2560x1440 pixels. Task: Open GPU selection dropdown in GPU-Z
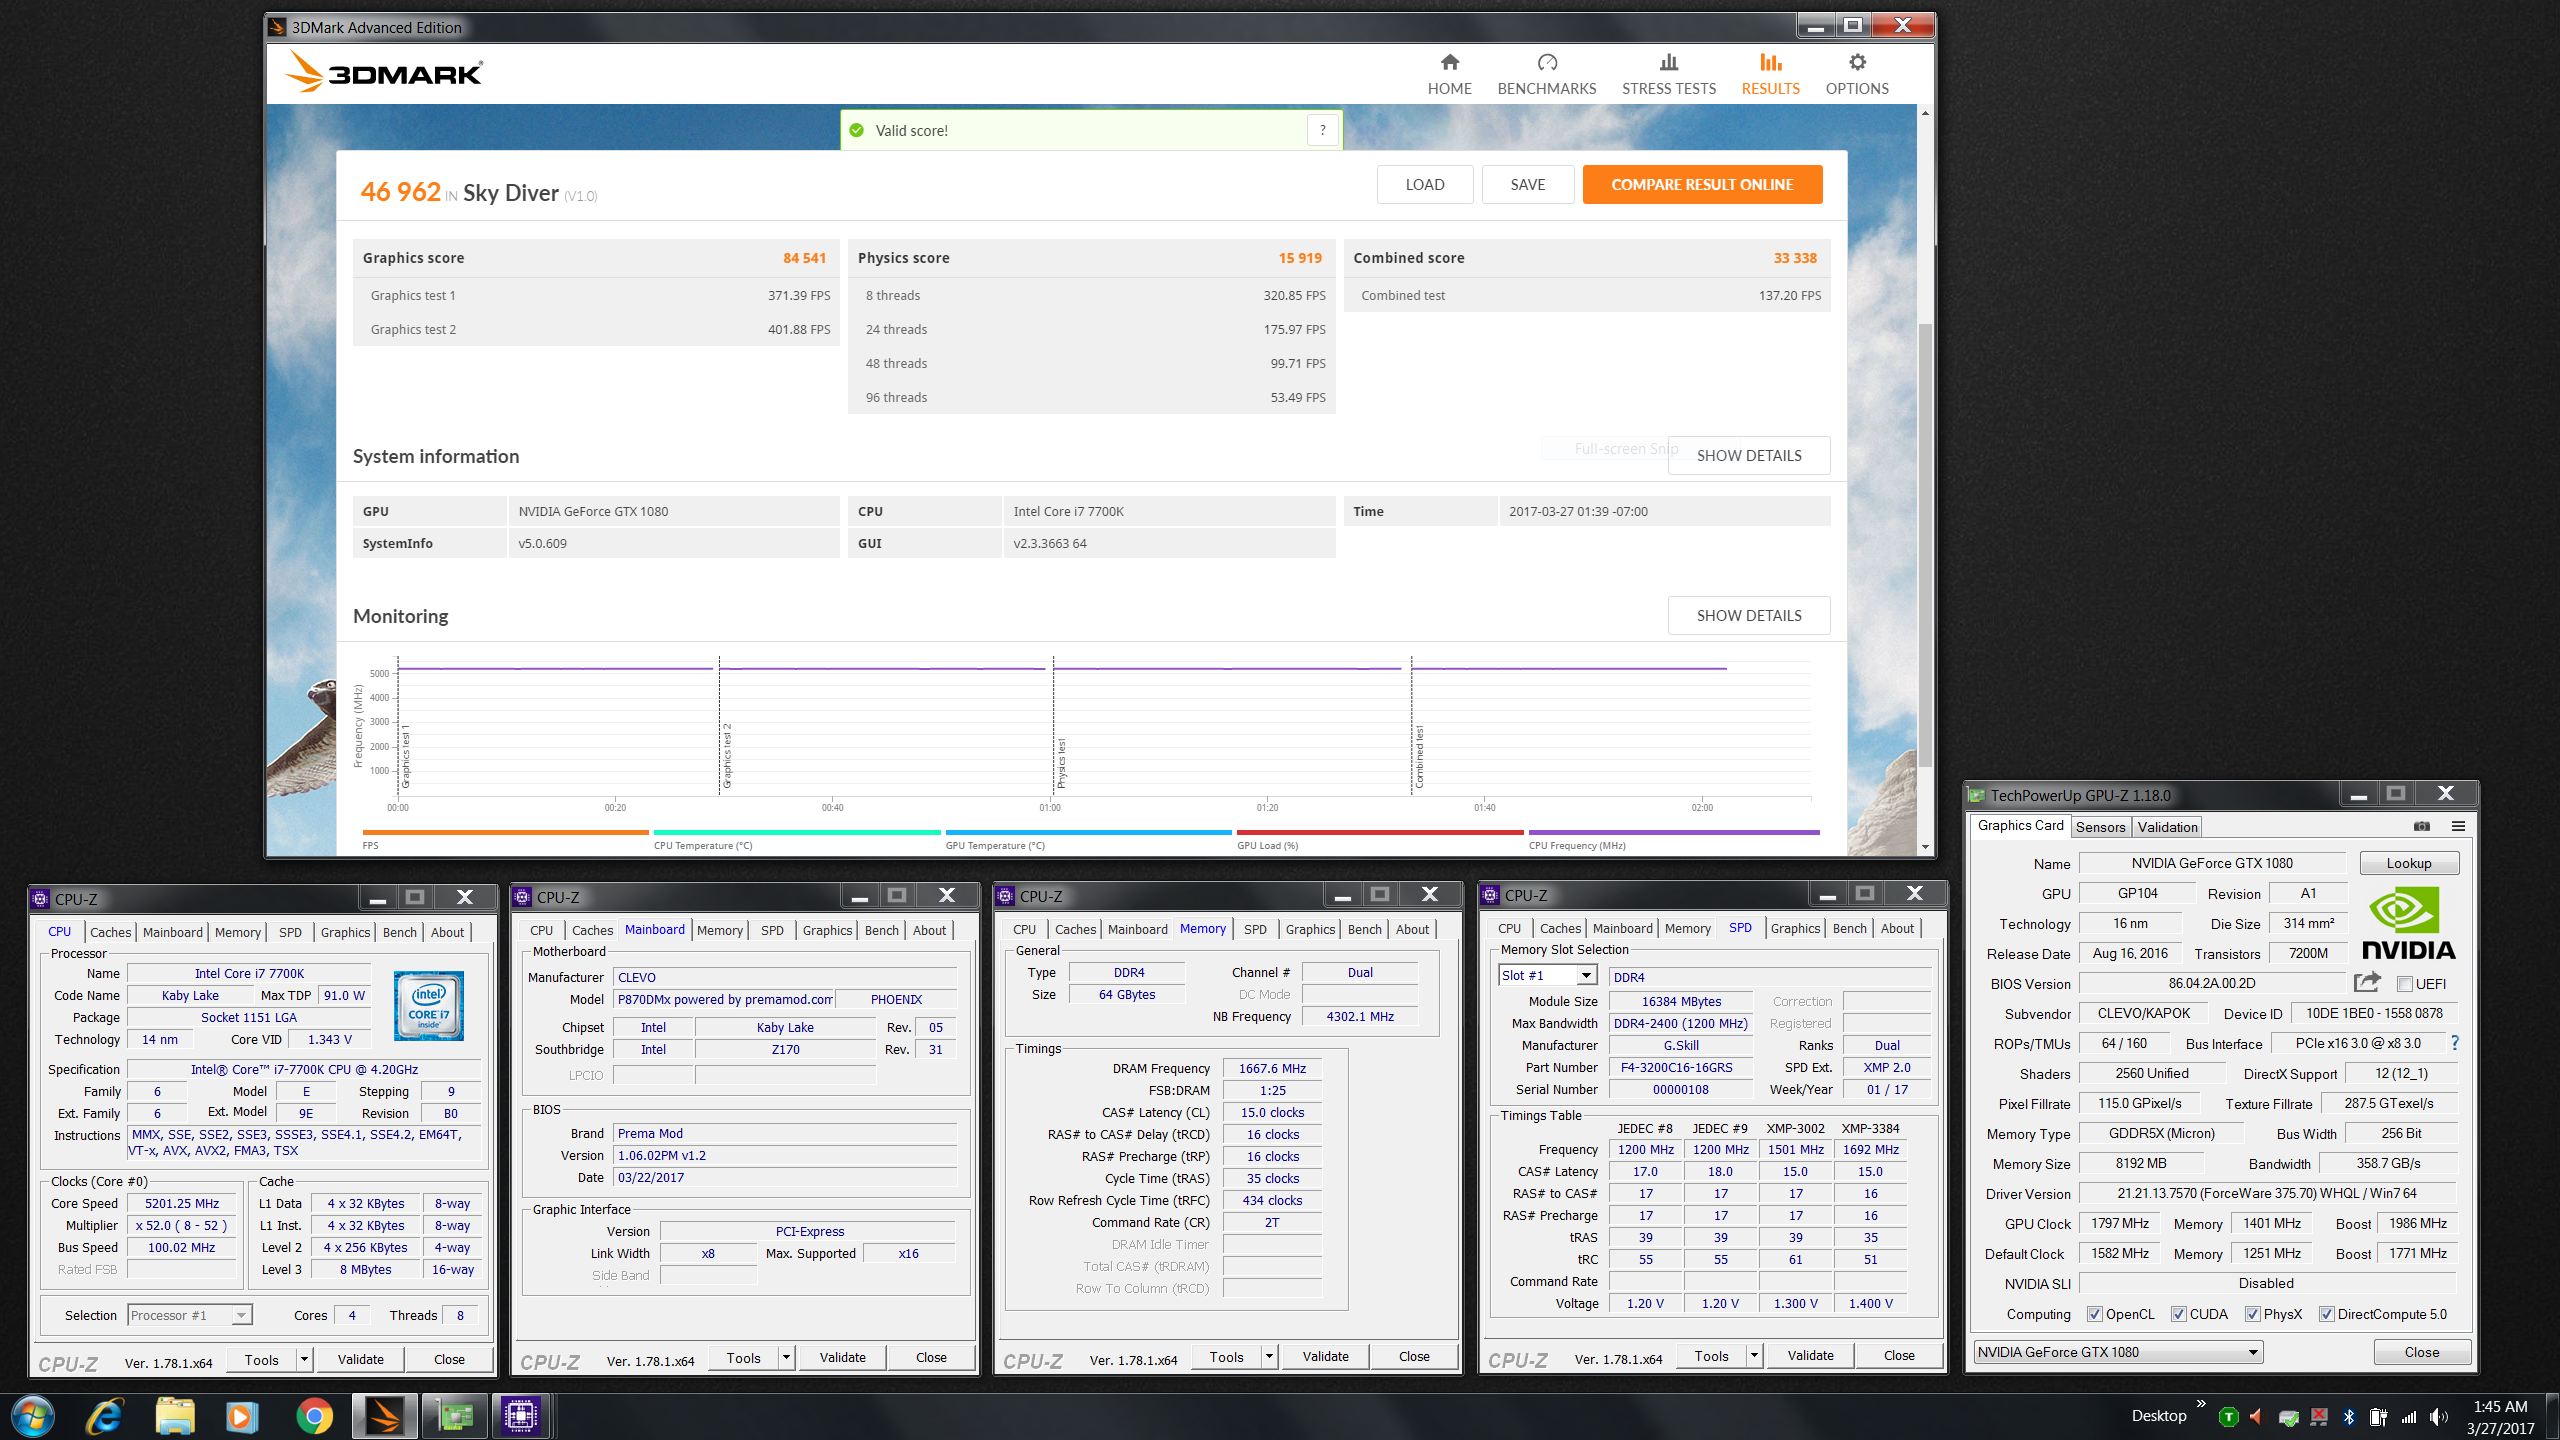tap(2253, 1352)
